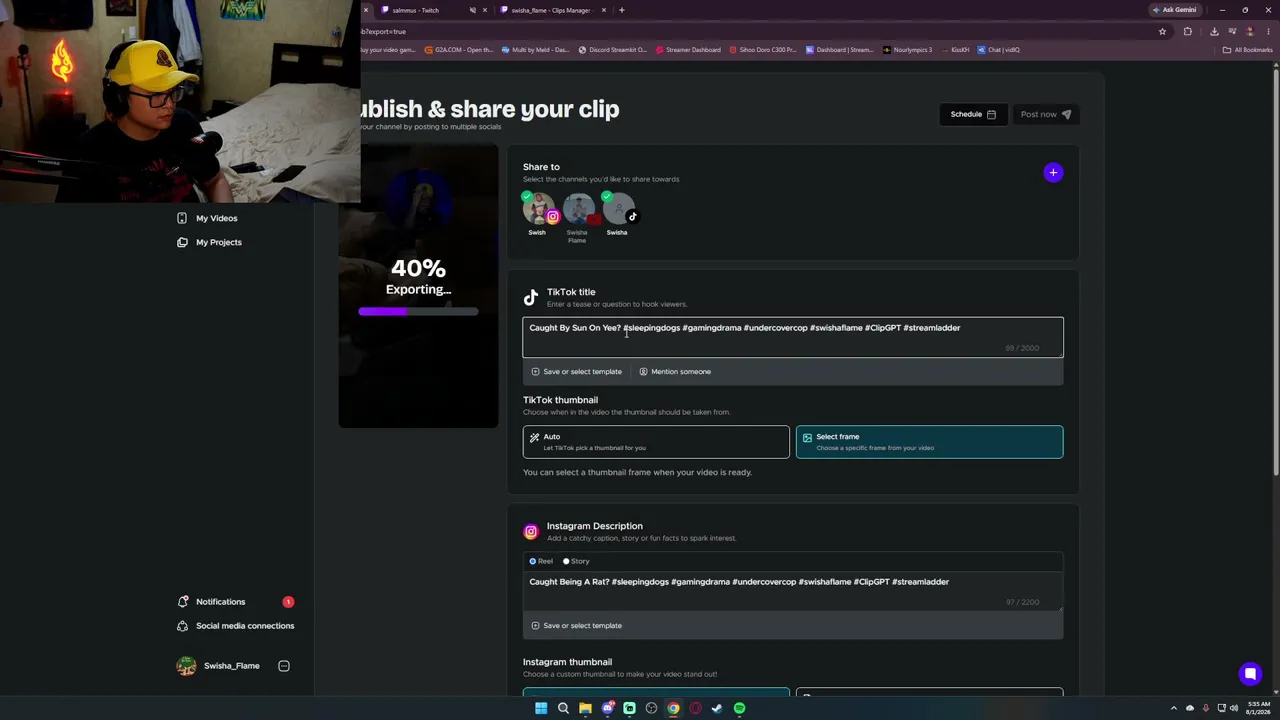
Task: Open the Chat | vidIQ bookmark
Action: click(x=999, y=50)
